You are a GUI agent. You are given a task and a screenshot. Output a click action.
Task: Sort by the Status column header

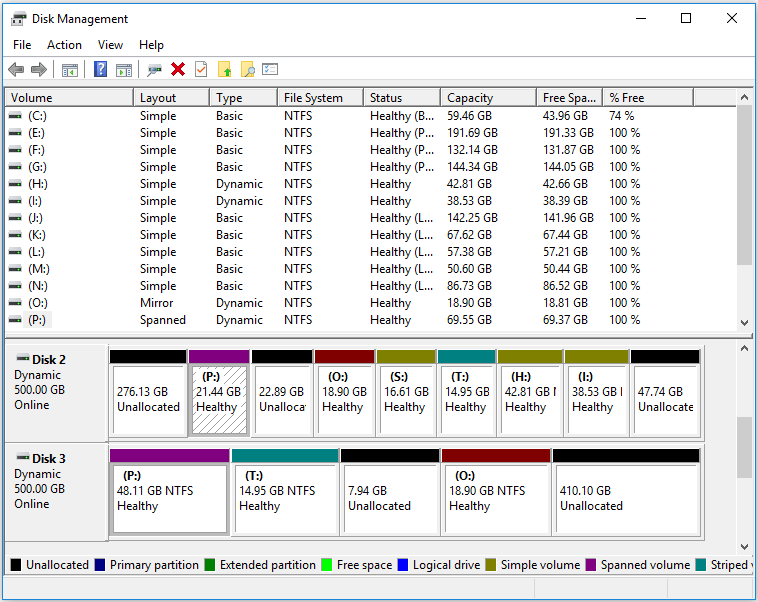[x=402, y=98]
